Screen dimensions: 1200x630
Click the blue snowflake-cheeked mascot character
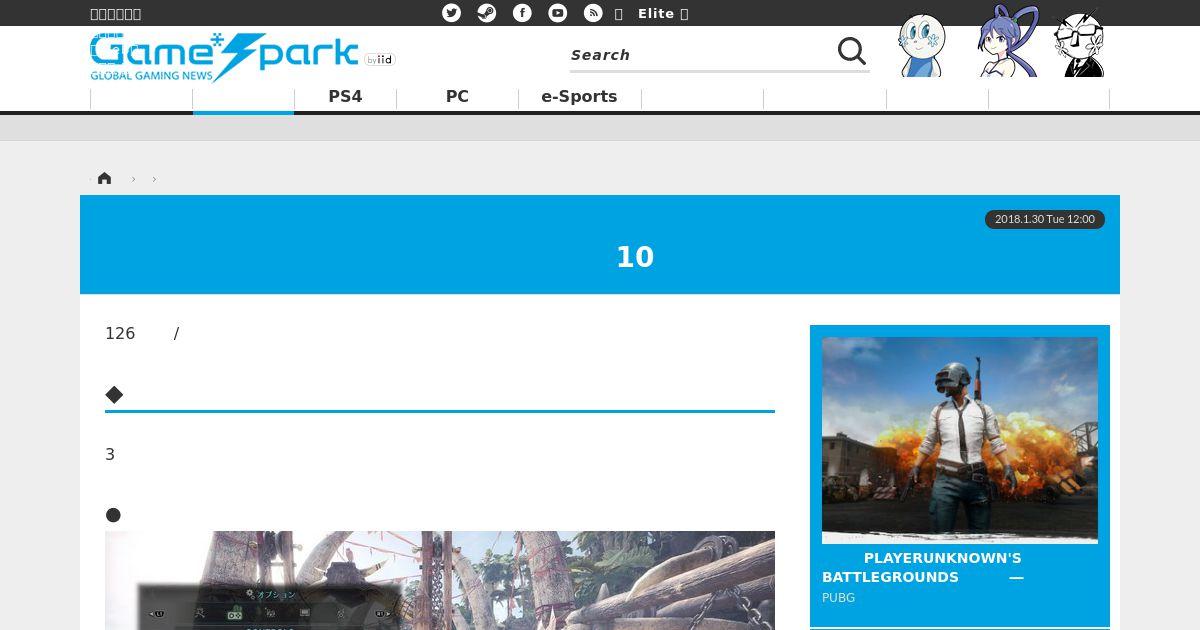coord(921,46)
